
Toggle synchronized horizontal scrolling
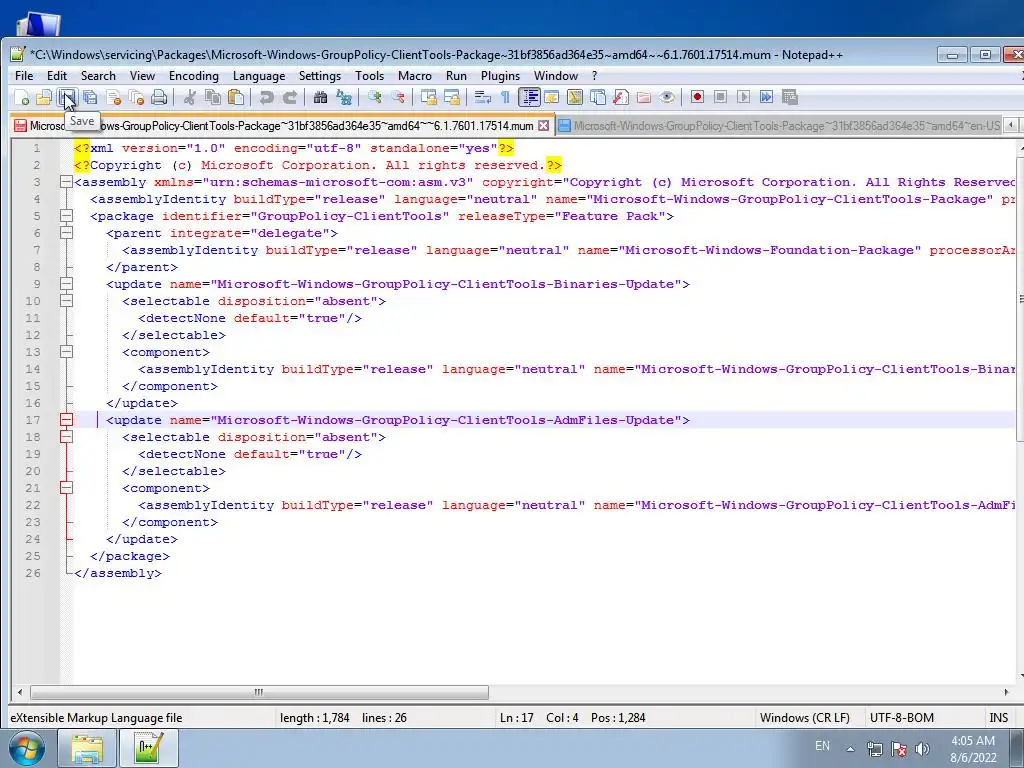point(451,97)
